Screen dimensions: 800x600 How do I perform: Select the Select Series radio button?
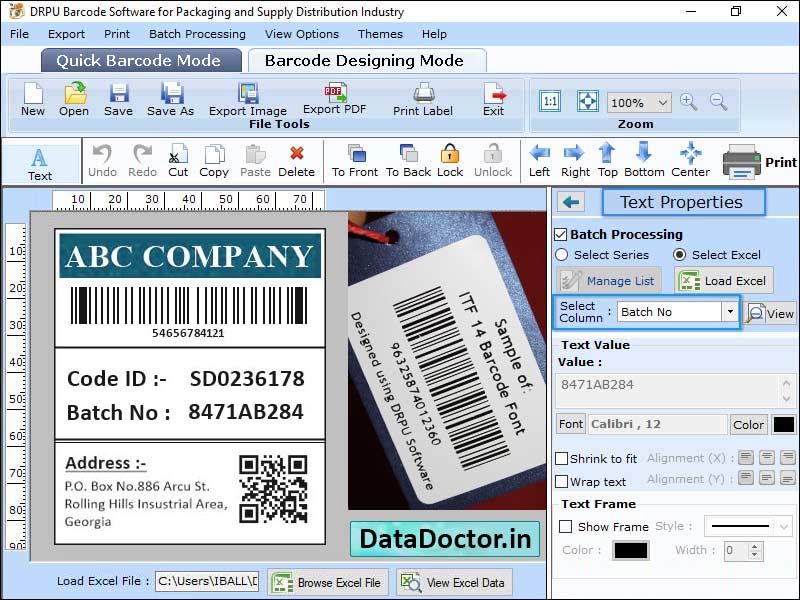coord(562,255)
